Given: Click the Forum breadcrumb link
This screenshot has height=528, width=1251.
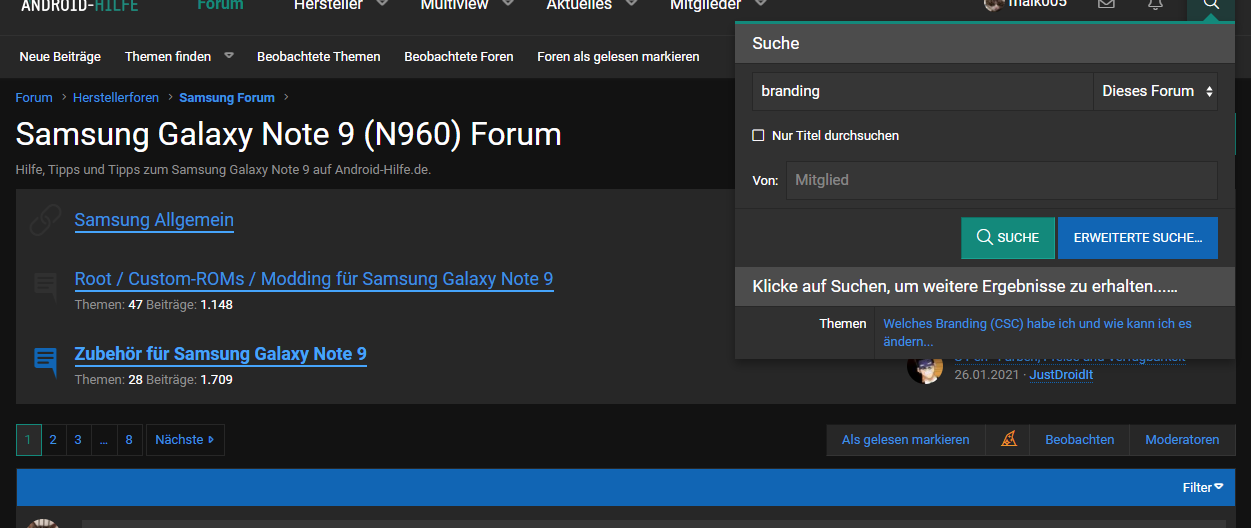Looking at the screenshot, I should pos(34,98).
